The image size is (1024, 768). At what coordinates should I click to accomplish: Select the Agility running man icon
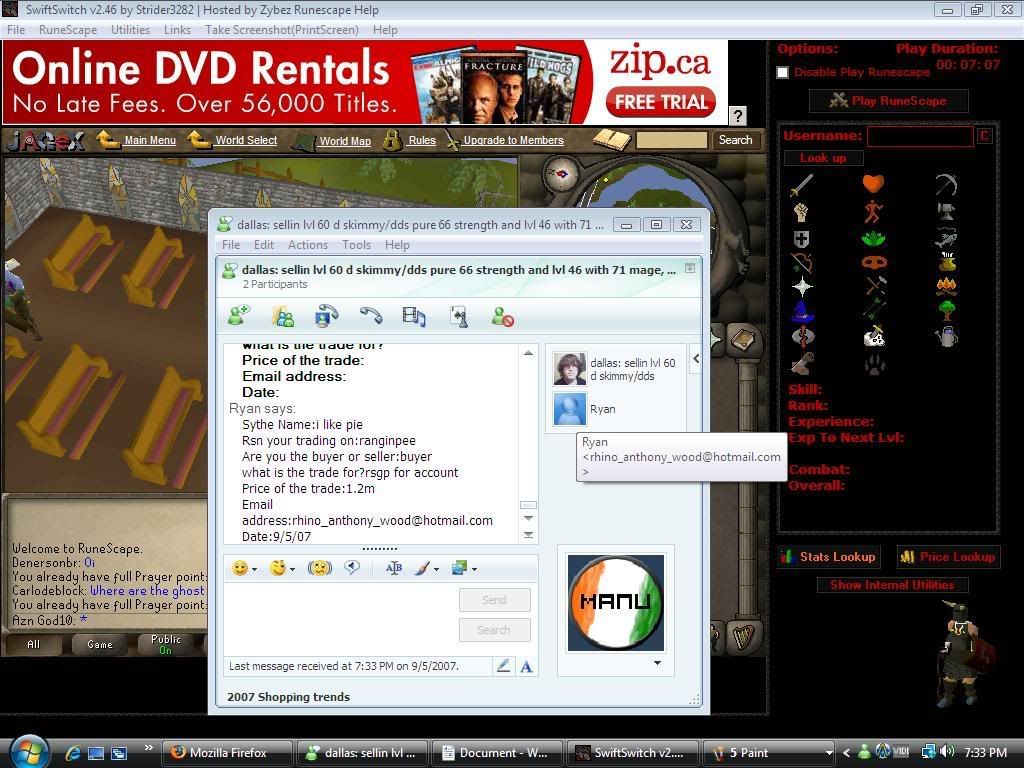(873, 212)
